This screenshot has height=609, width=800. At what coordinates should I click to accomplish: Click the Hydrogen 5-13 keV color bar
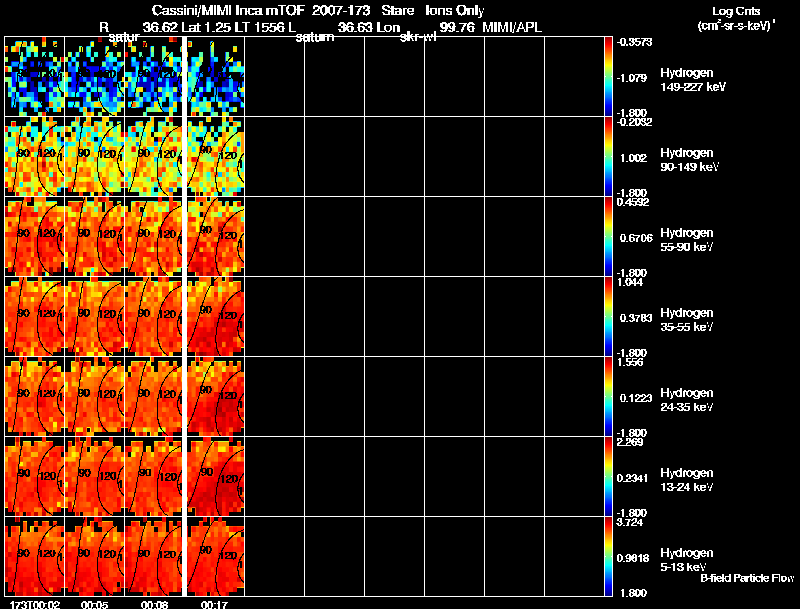click(x=609, y=557)
